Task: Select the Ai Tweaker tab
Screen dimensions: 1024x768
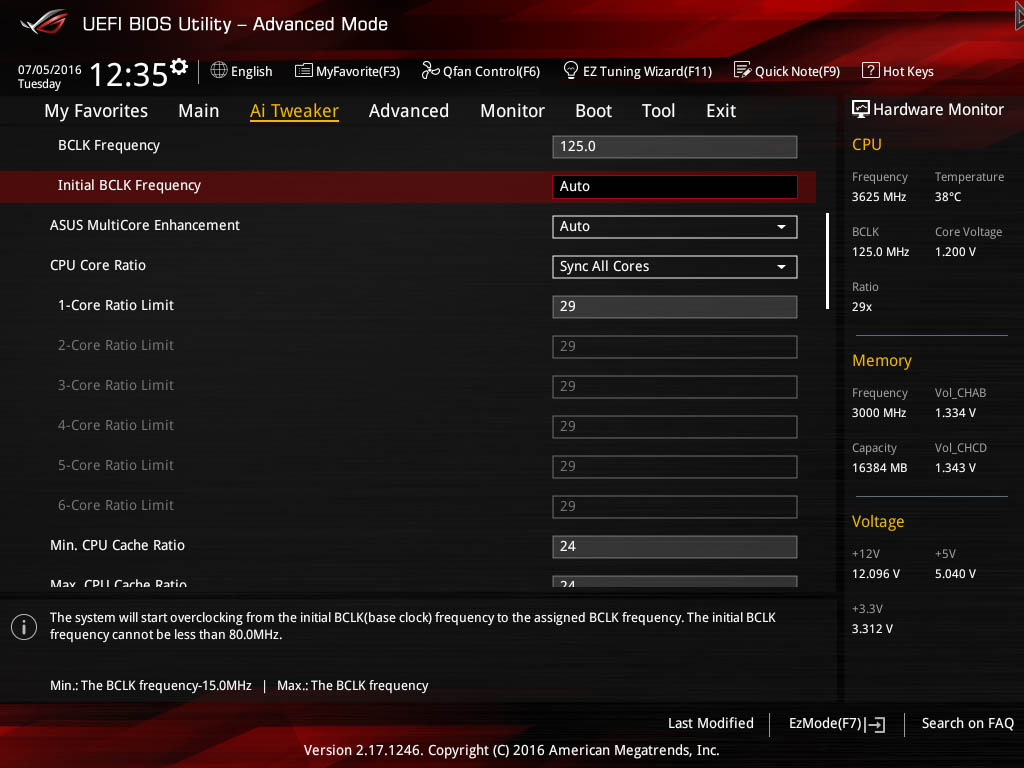Action: tap(294, 111)
